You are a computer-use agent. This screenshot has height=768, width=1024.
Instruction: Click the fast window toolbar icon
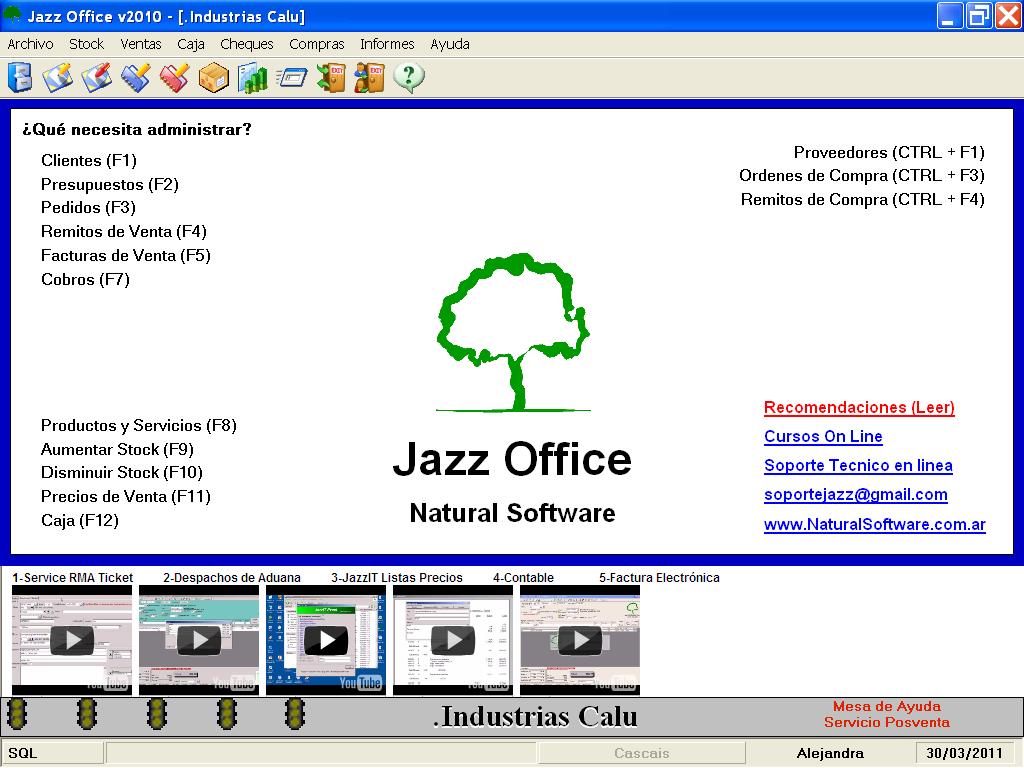[291, 78]
